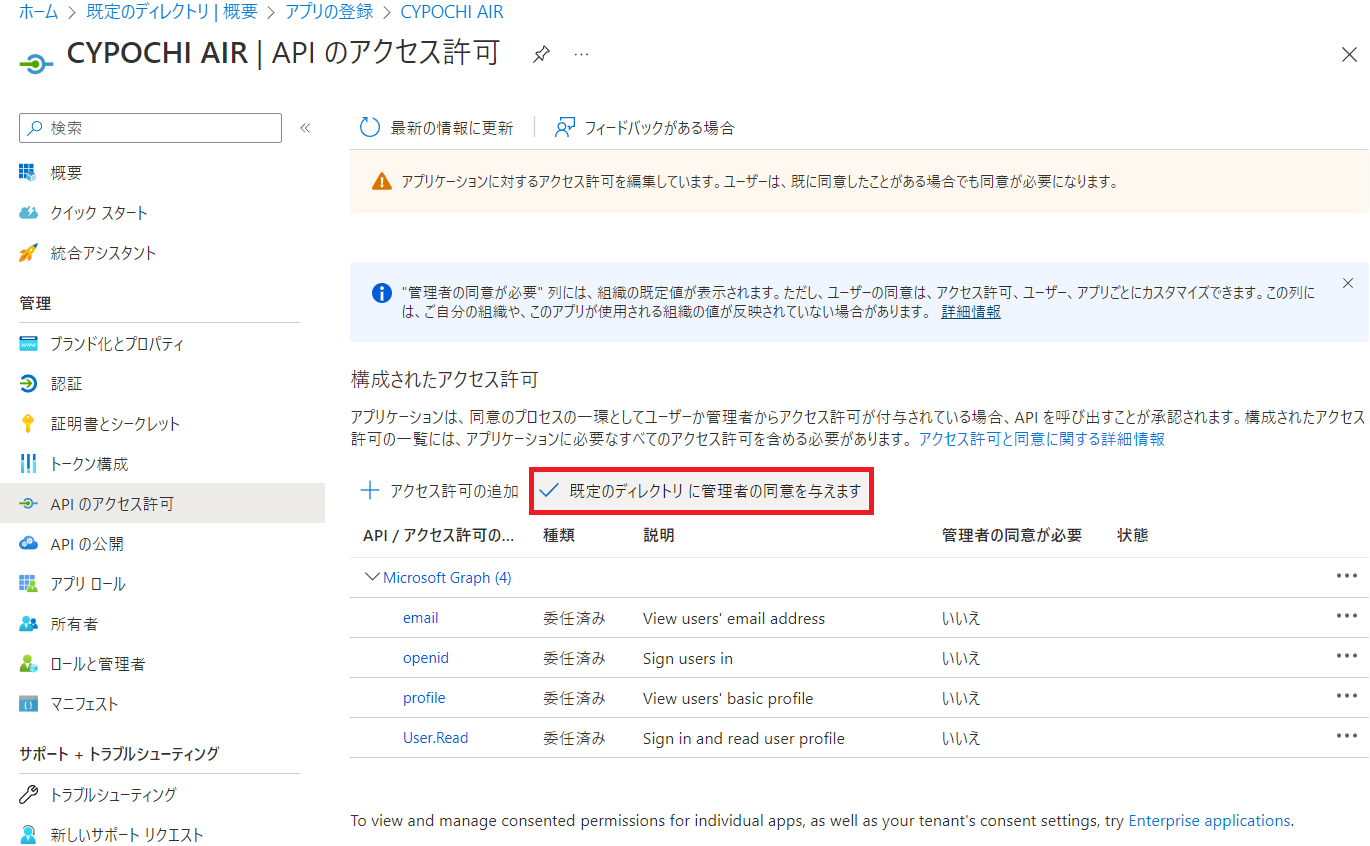Image resolution: width=1370 pixels, height=846 pixels.
Task: Open 証明書とシークレット menu item
Action: [x=115, y=424]
